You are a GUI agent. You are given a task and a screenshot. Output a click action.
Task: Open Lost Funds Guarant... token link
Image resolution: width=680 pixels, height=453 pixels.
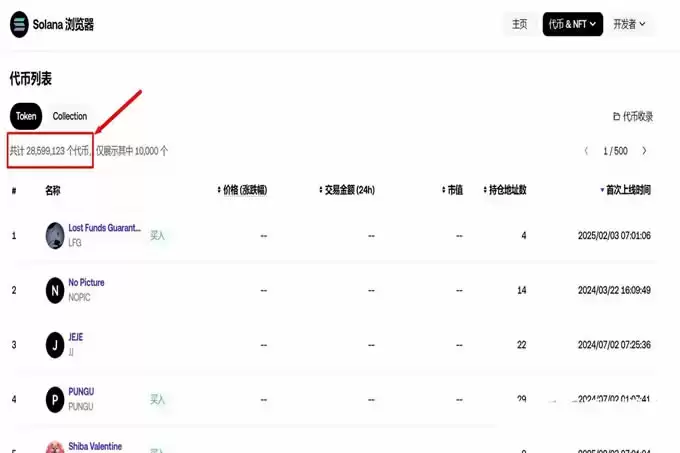105,228
